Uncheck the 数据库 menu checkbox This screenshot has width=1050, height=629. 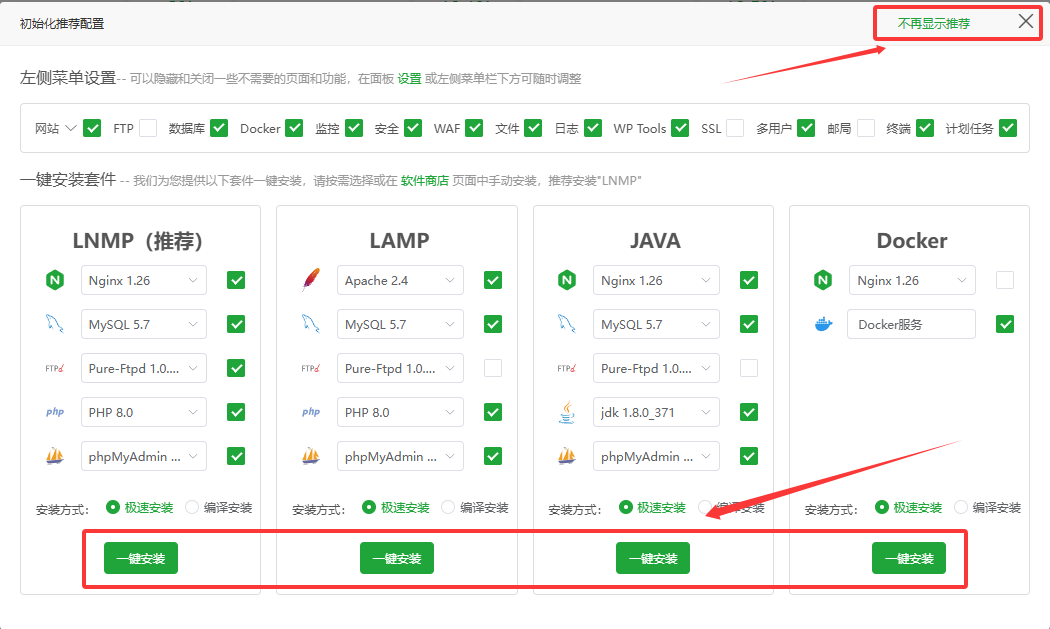click(x=219, y=128)
